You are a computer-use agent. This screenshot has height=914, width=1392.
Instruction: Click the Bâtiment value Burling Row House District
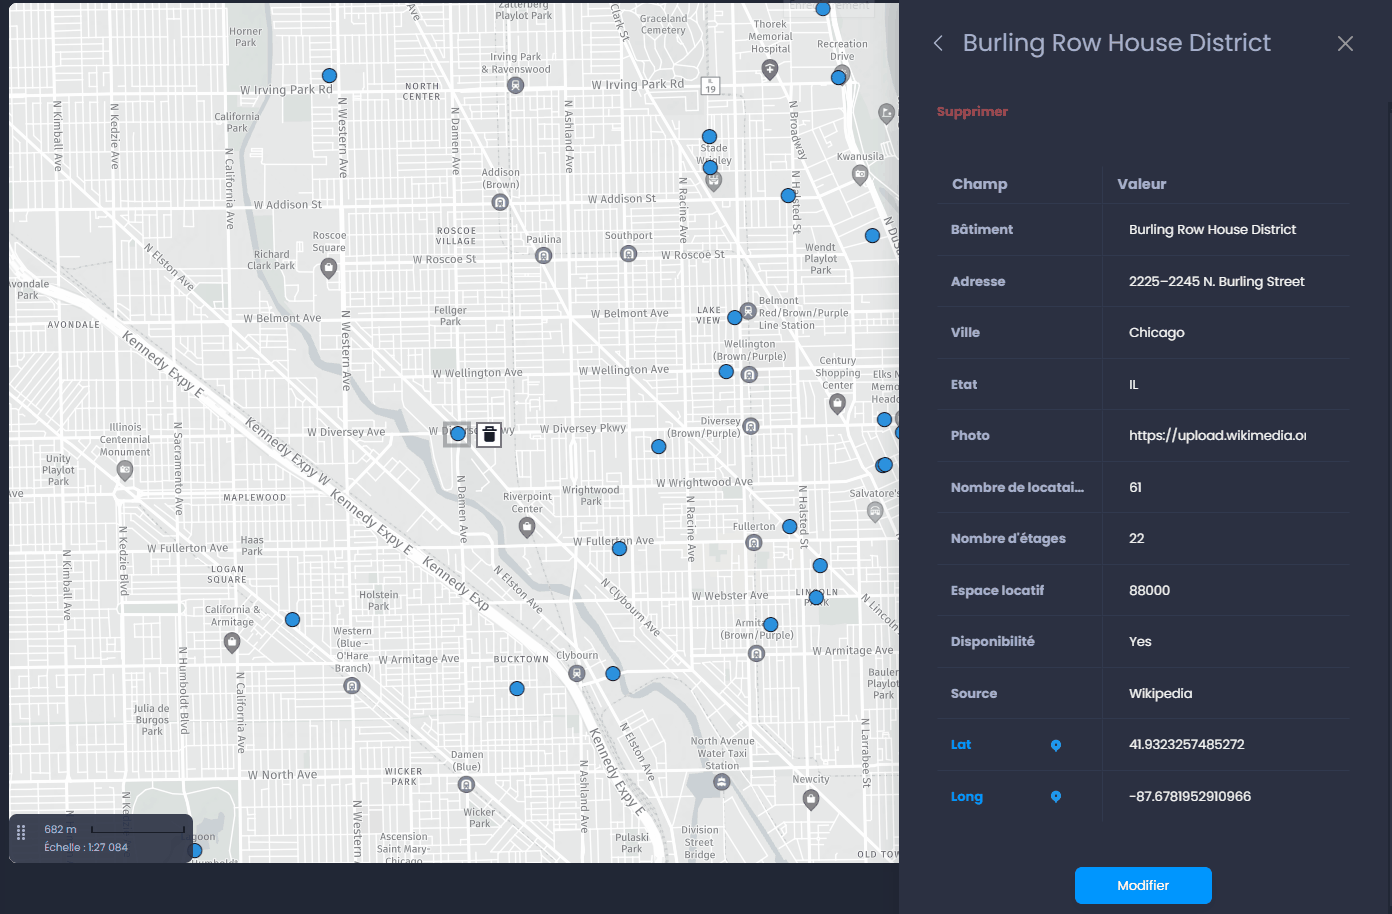pyautogui.click(x=1212, y=229)
